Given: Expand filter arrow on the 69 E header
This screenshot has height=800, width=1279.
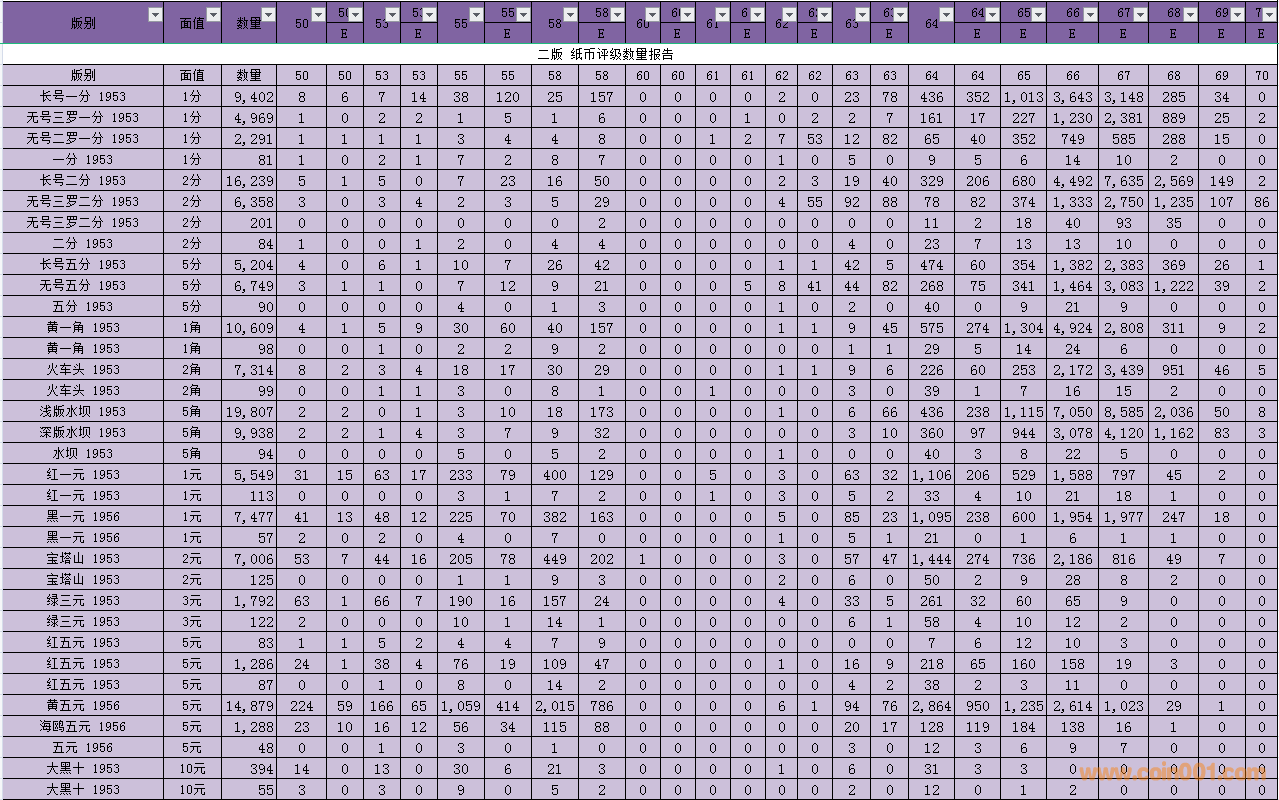Looking at the screenshot, I should tap(1238, 14).
